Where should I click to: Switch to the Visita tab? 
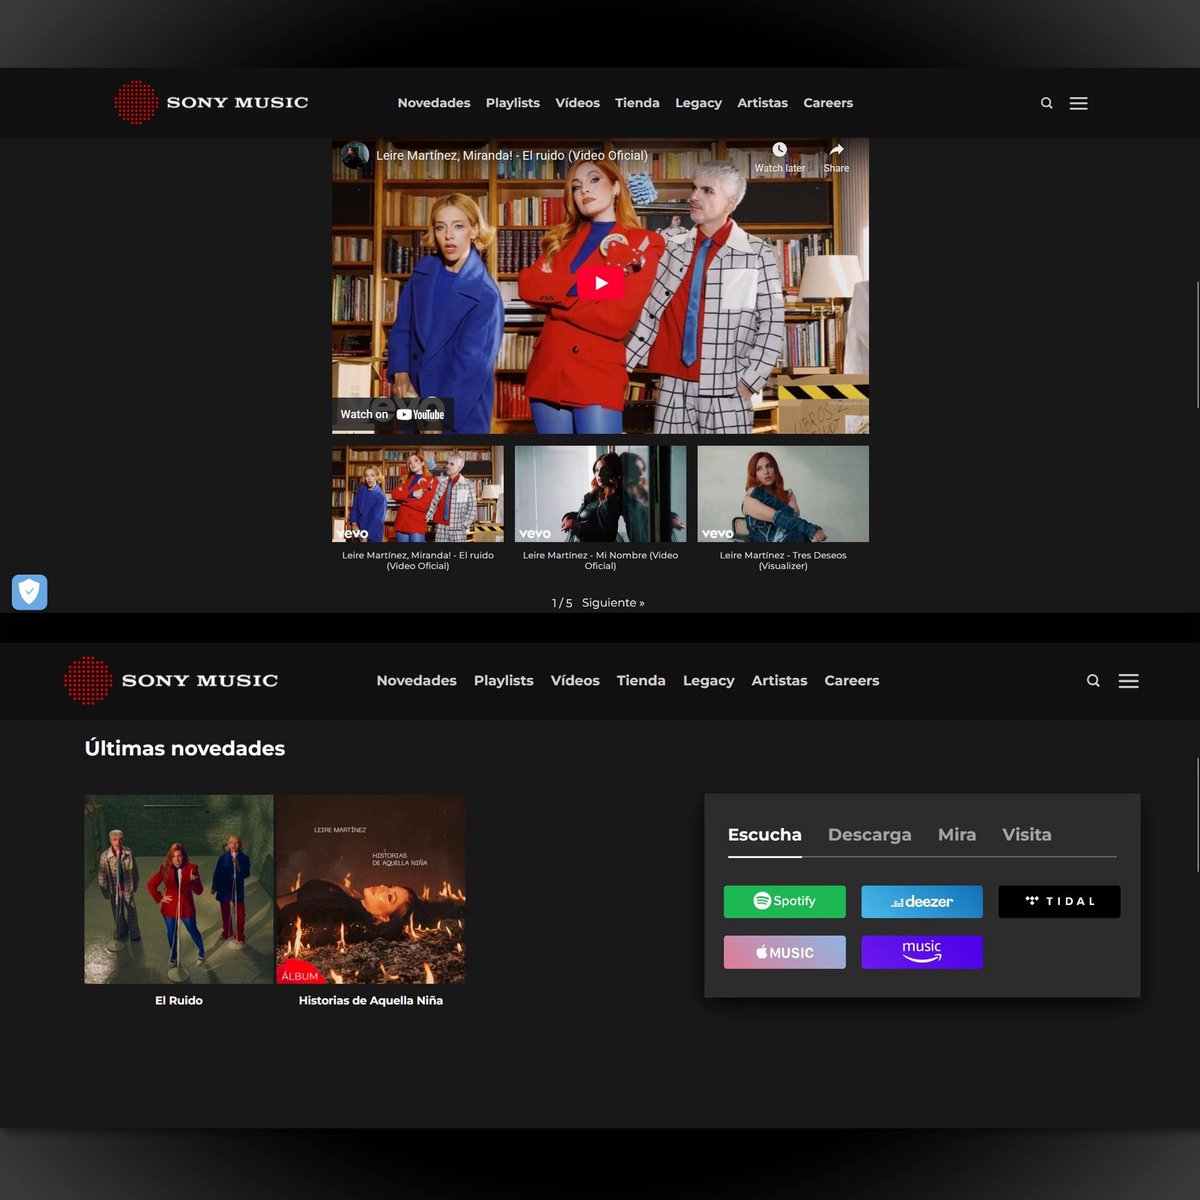pos(1027,835)
